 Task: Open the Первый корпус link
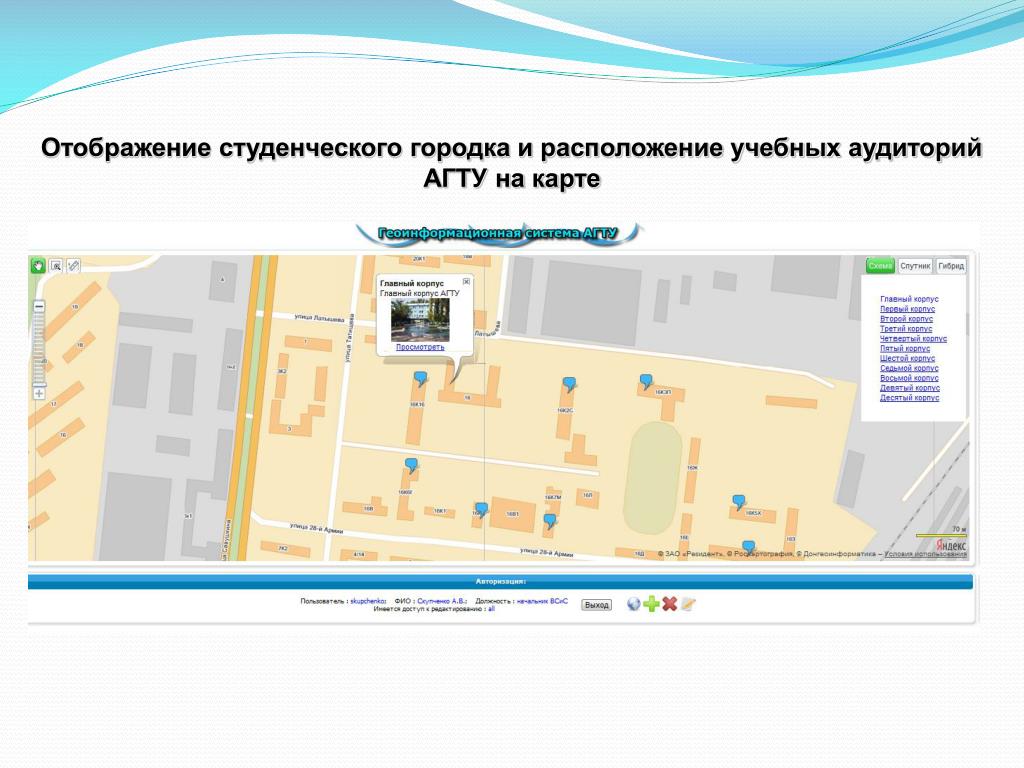pos(907,309)
